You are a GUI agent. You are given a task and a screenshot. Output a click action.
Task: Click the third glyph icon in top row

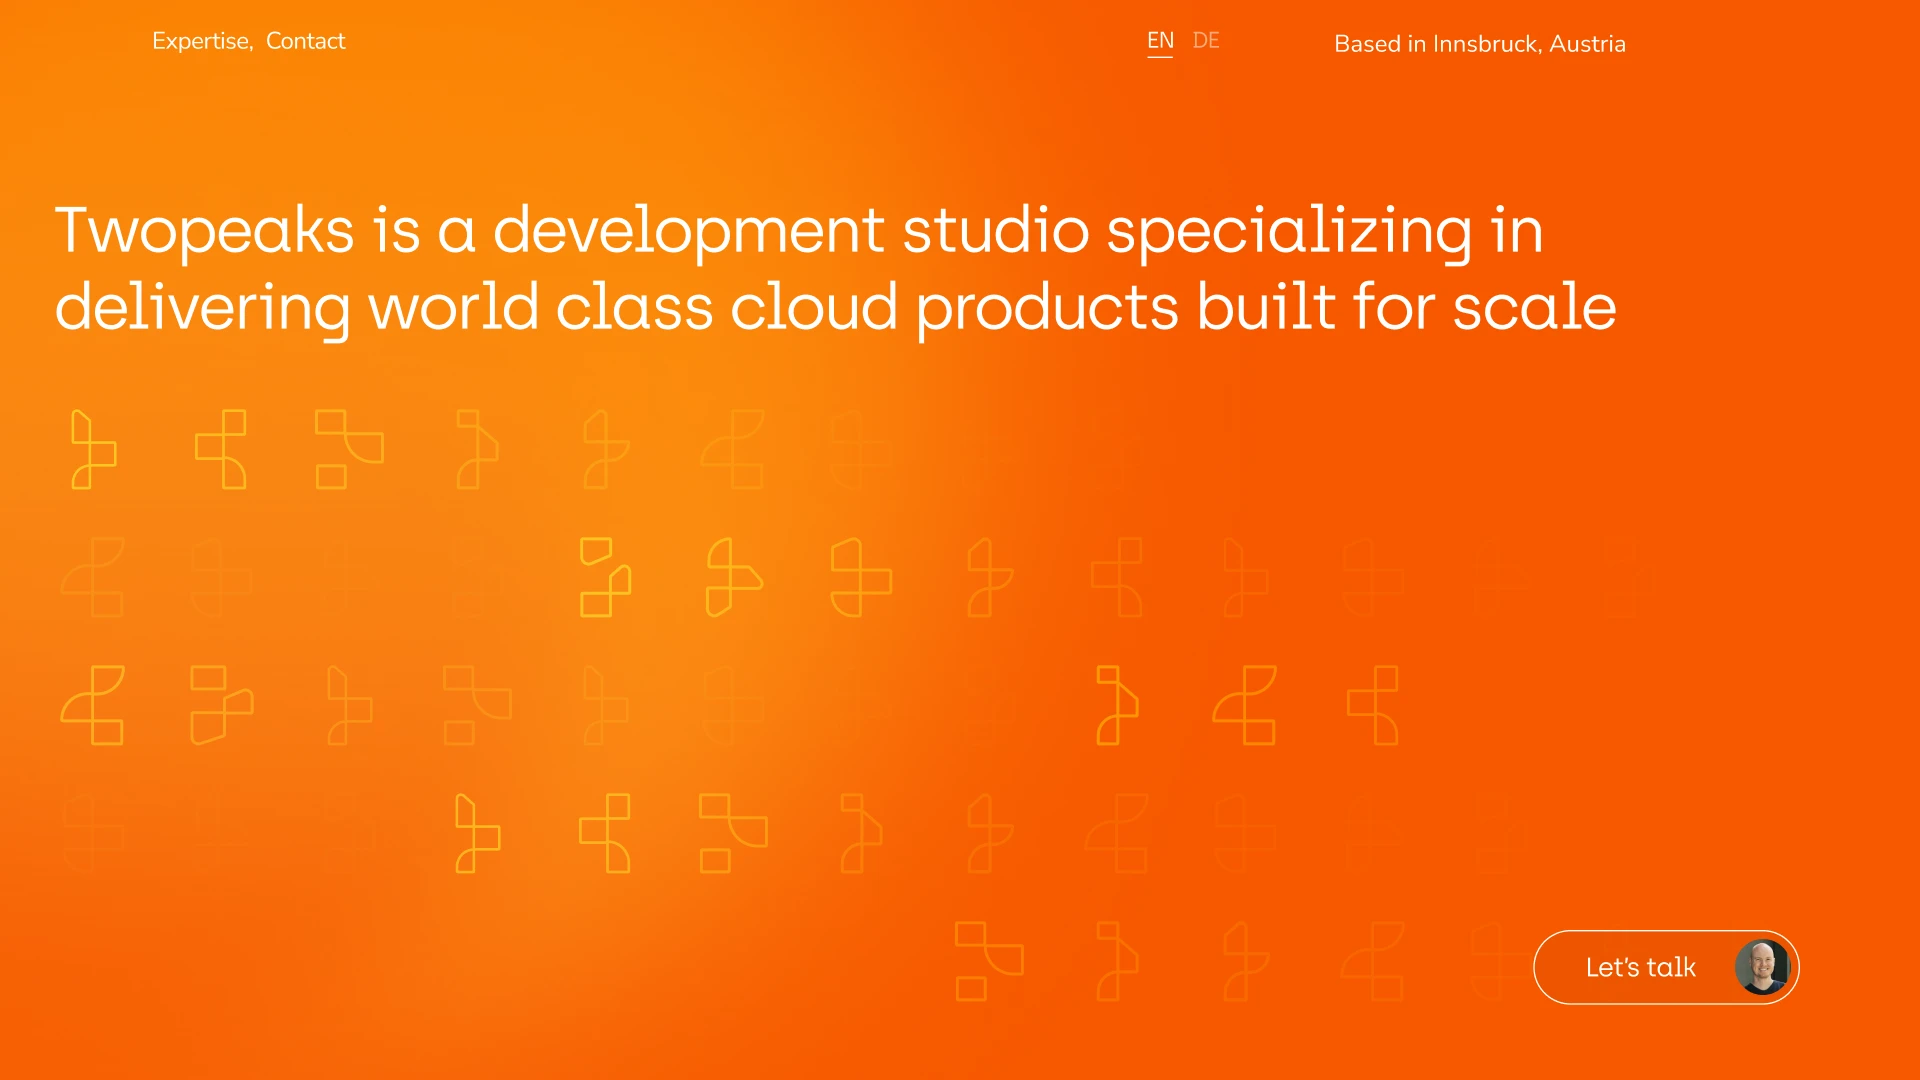(x=349, y=449)
